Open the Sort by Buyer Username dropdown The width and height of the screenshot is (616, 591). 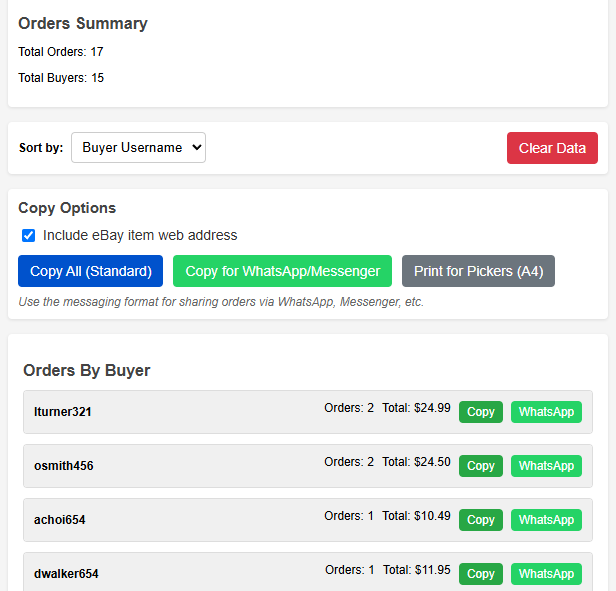(138, 148)
